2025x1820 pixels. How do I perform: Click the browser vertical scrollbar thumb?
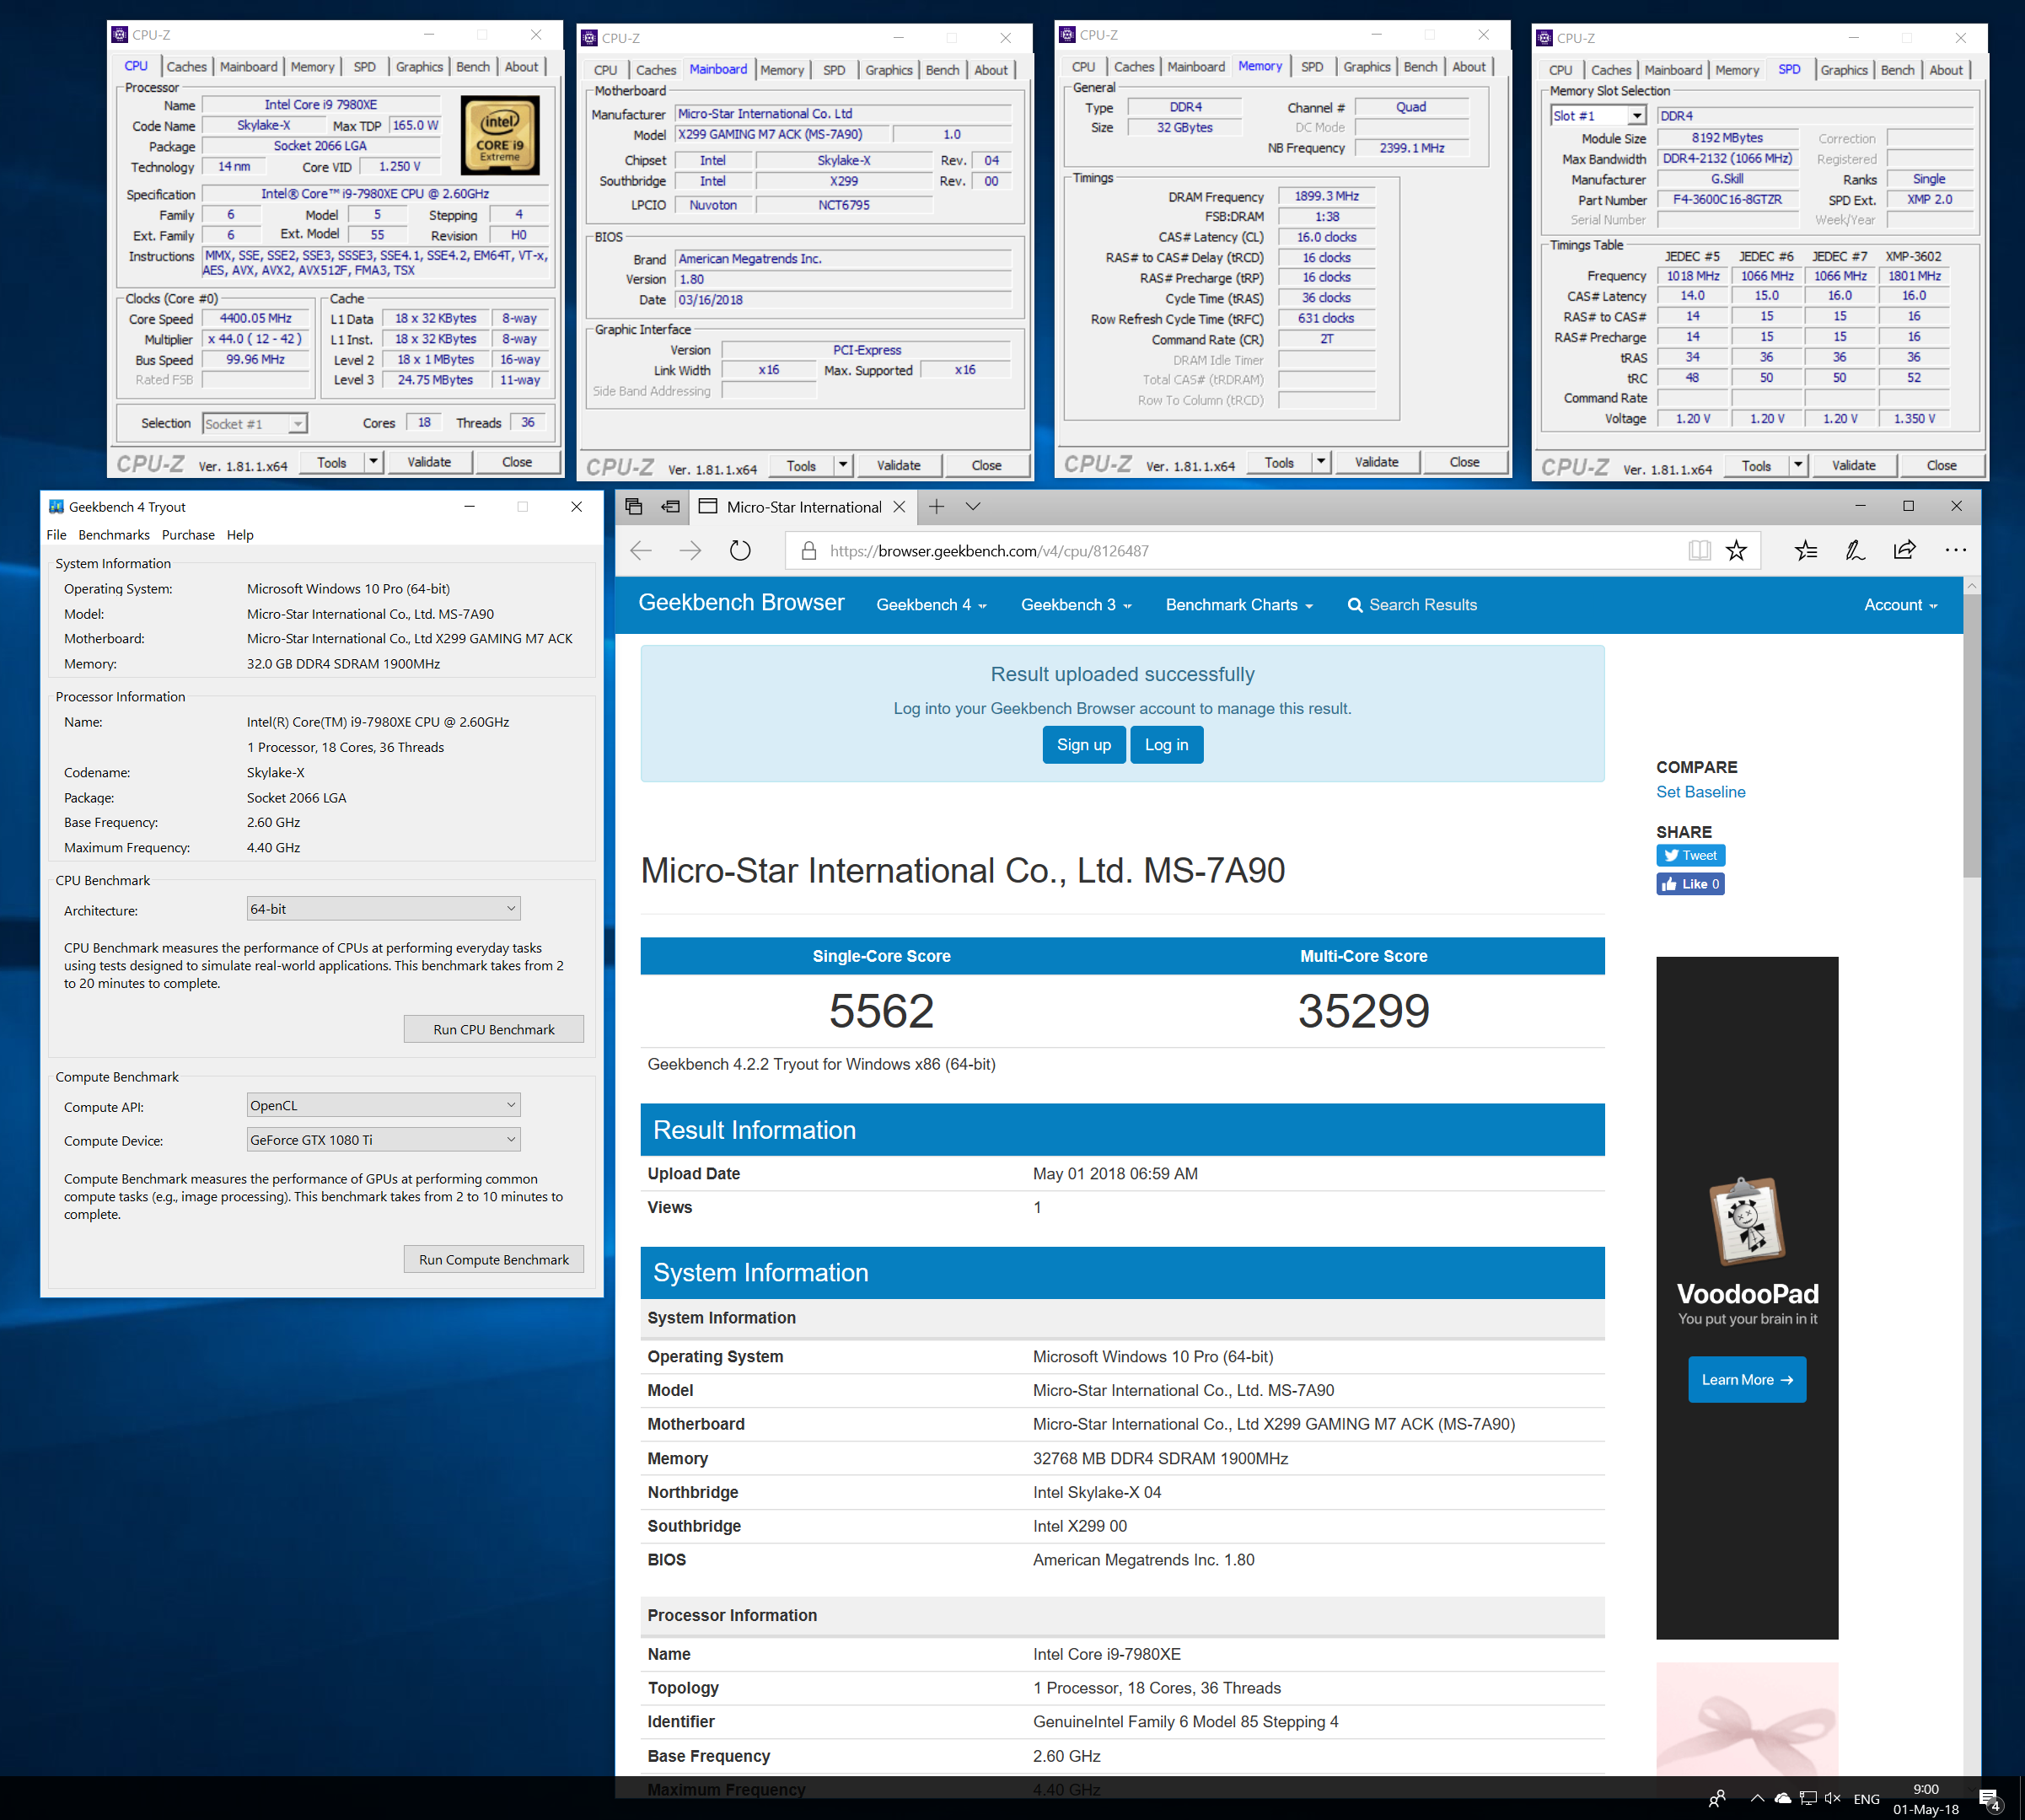[1971, 737]
